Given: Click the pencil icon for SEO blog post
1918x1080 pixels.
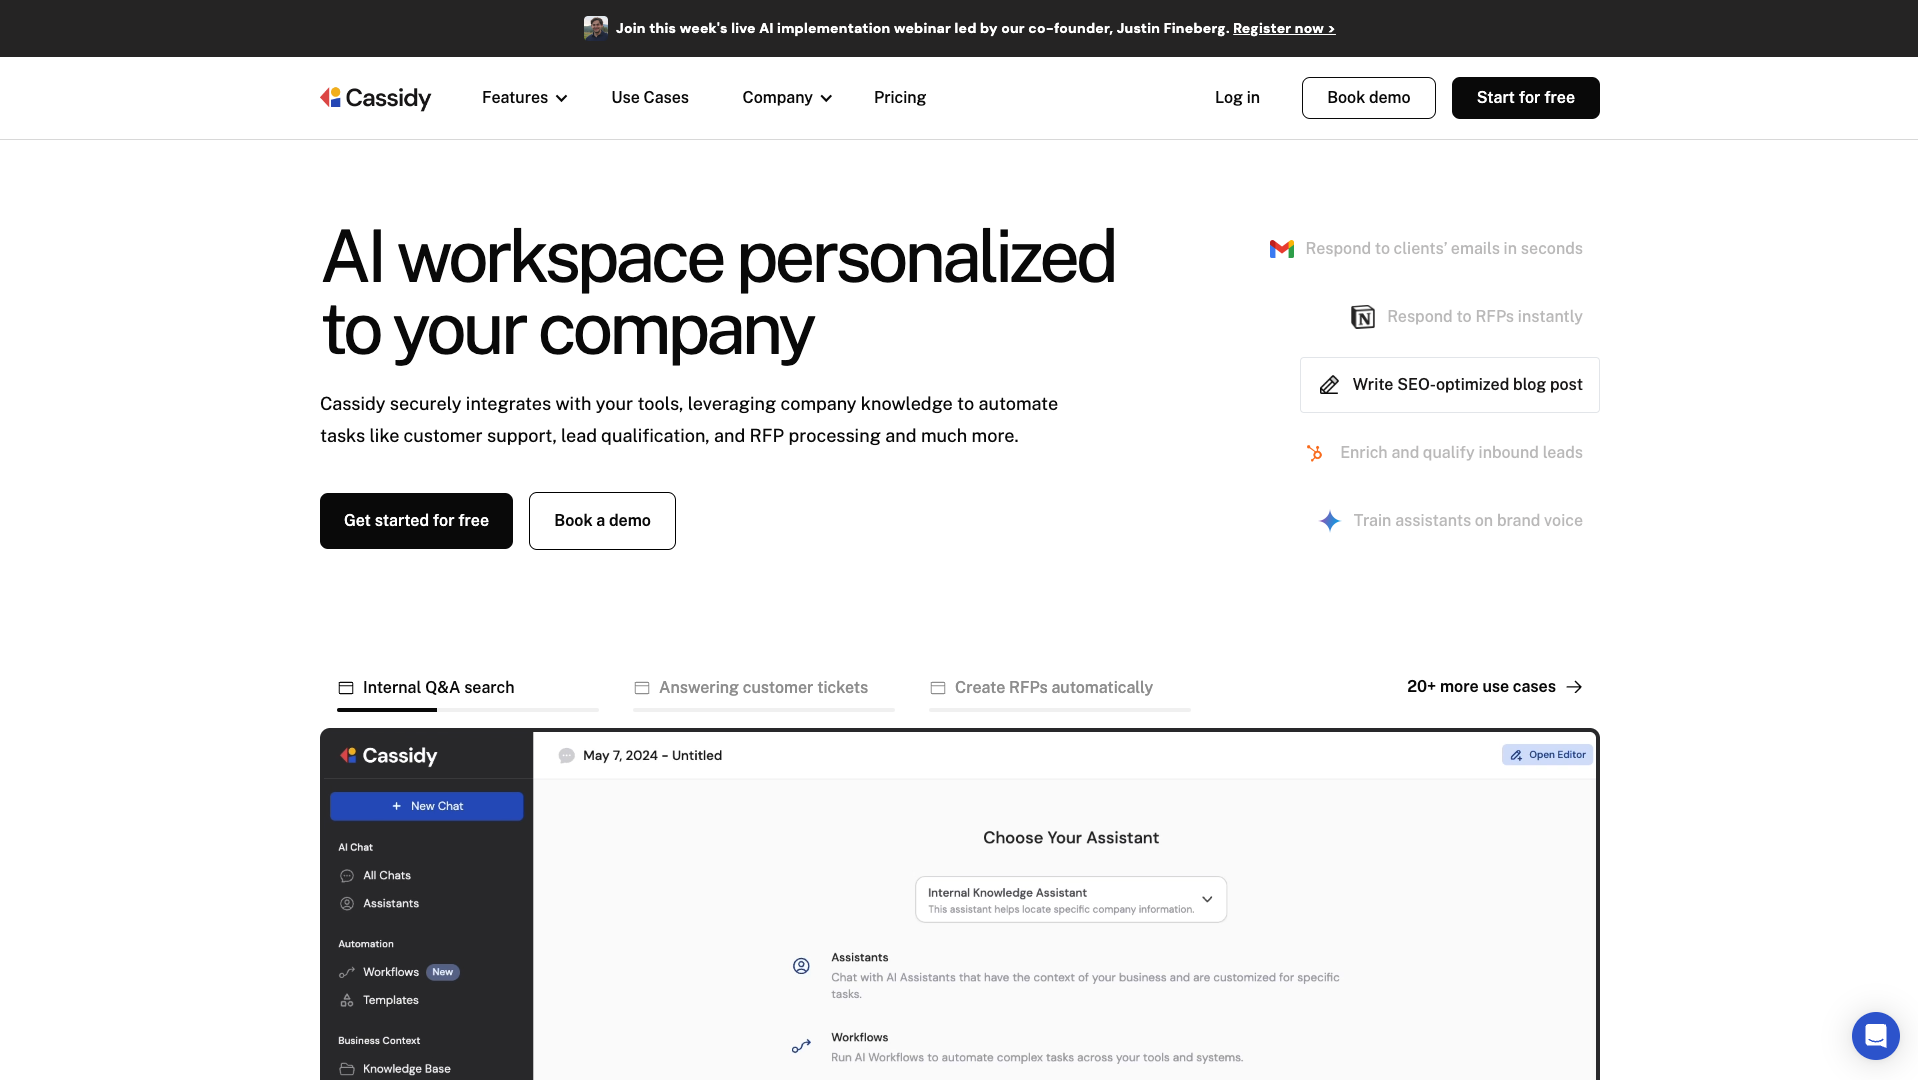Looking at the screenshot, I should [x=1329, y=385].
